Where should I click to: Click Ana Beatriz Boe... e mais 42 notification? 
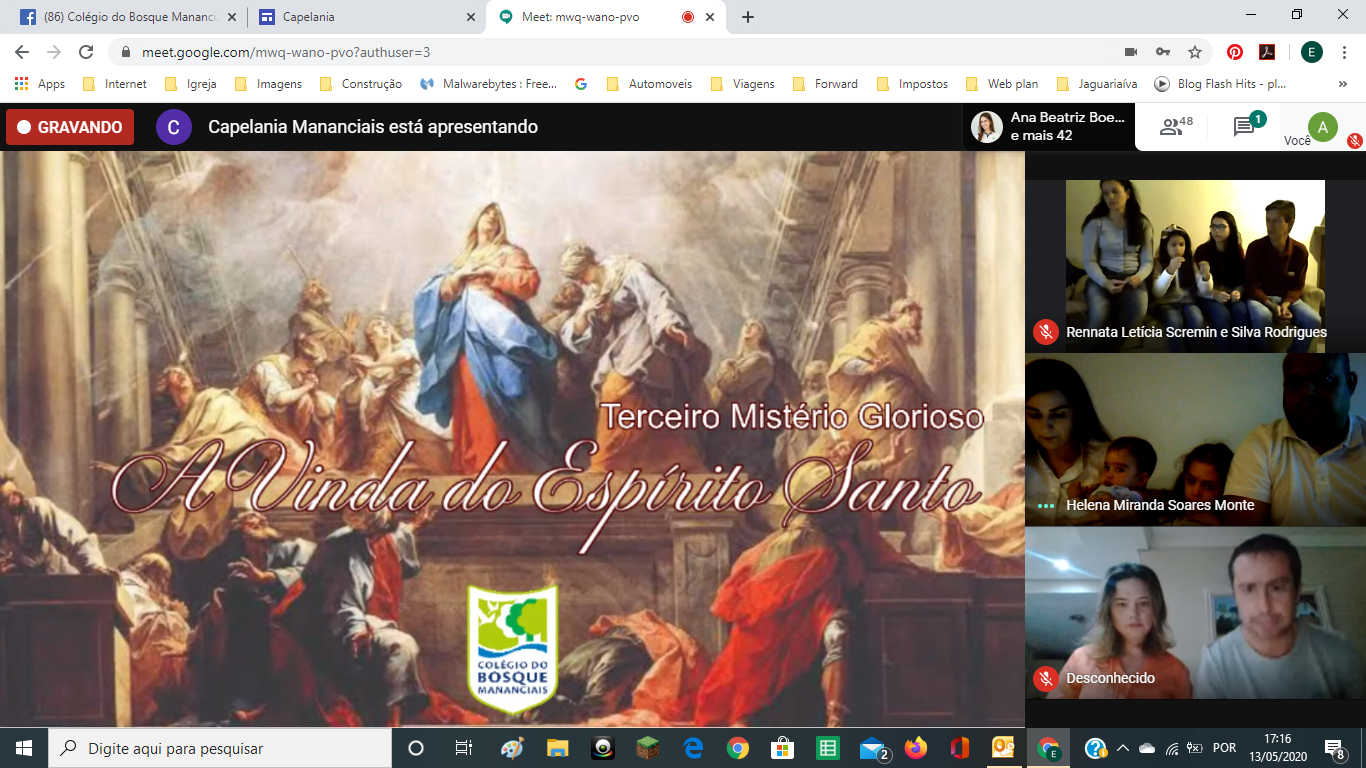[1049, 127]
